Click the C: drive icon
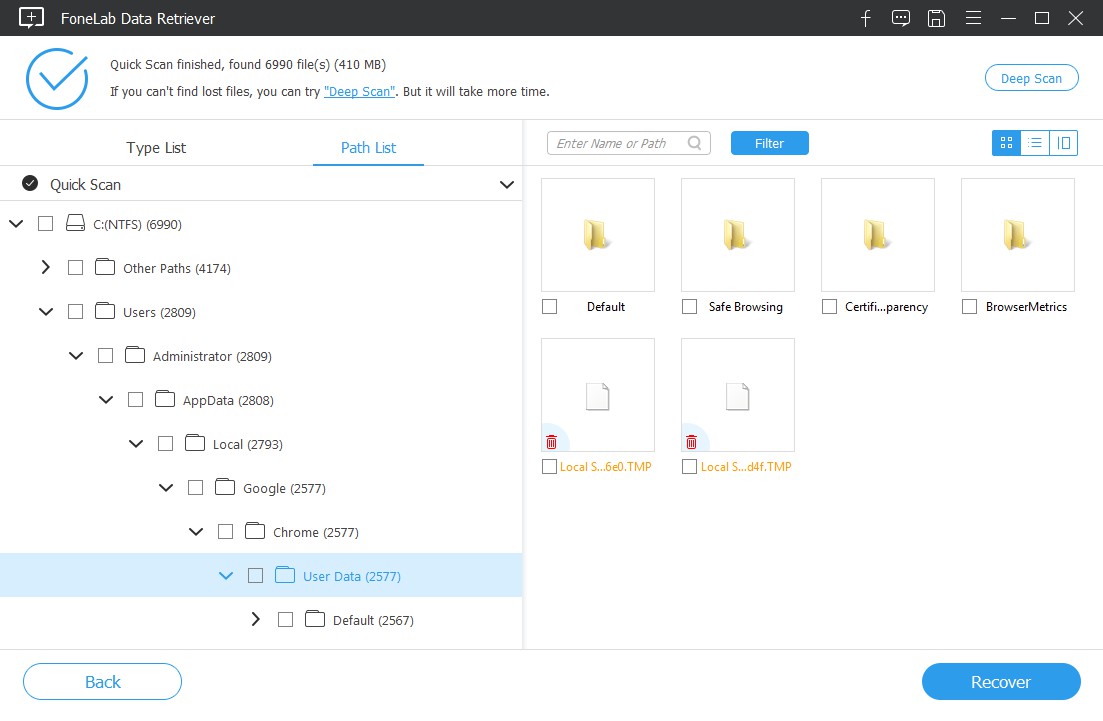 (75, 224)
